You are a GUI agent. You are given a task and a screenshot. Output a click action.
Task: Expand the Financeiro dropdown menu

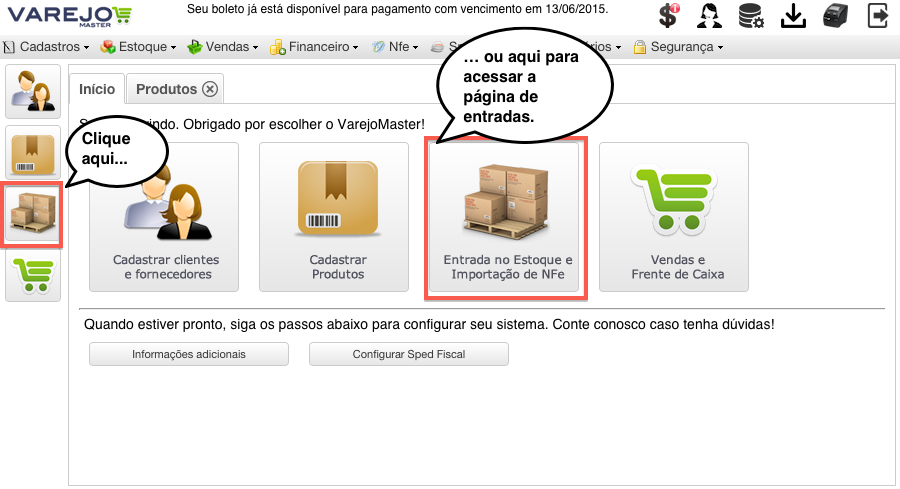click(x=315, y=47)
